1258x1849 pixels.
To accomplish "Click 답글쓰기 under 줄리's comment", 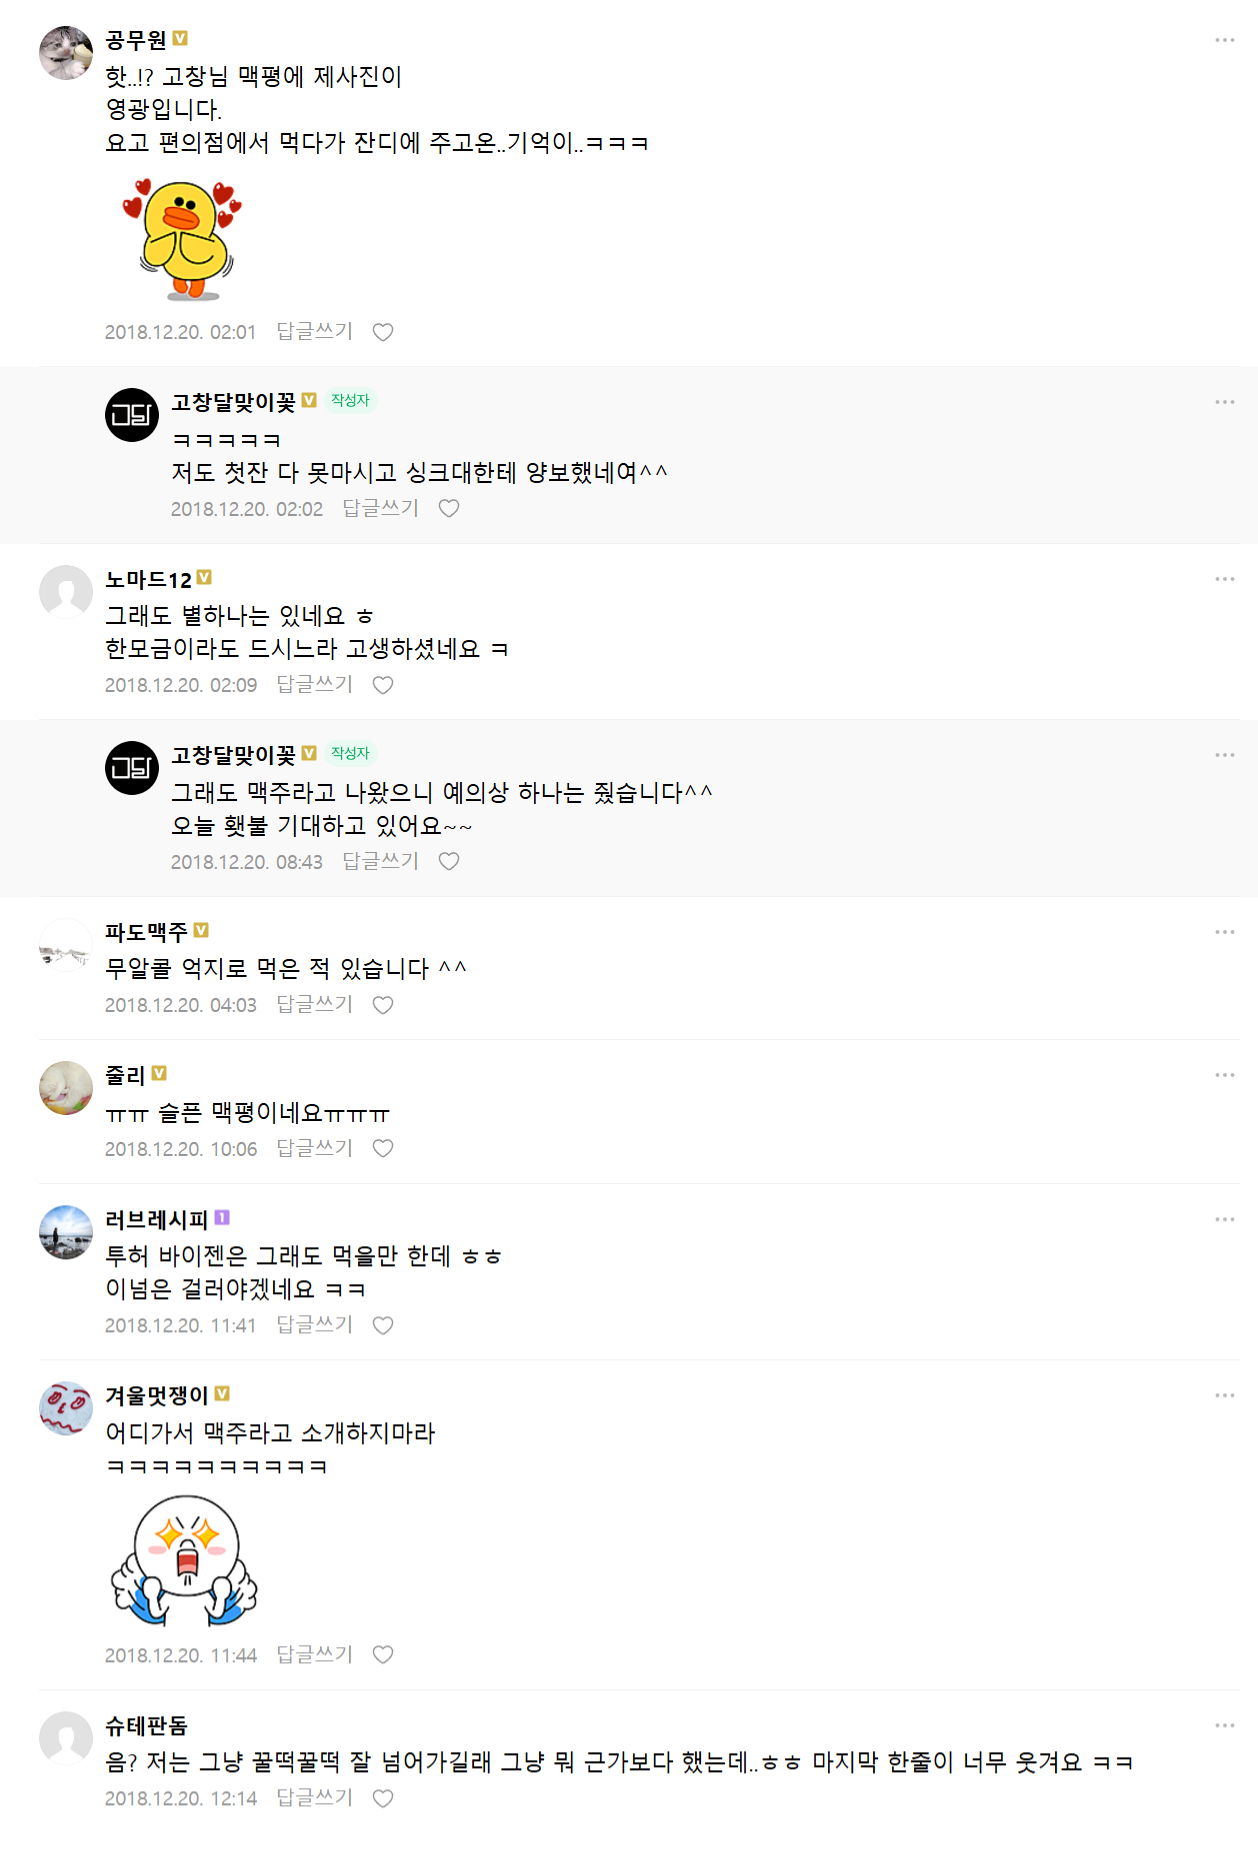I will [315, 1148].
